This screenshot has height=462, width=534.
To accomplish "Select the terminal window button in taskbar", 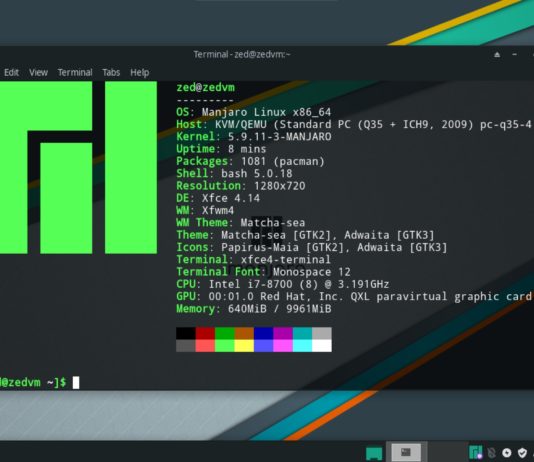I will pos(406,452).
